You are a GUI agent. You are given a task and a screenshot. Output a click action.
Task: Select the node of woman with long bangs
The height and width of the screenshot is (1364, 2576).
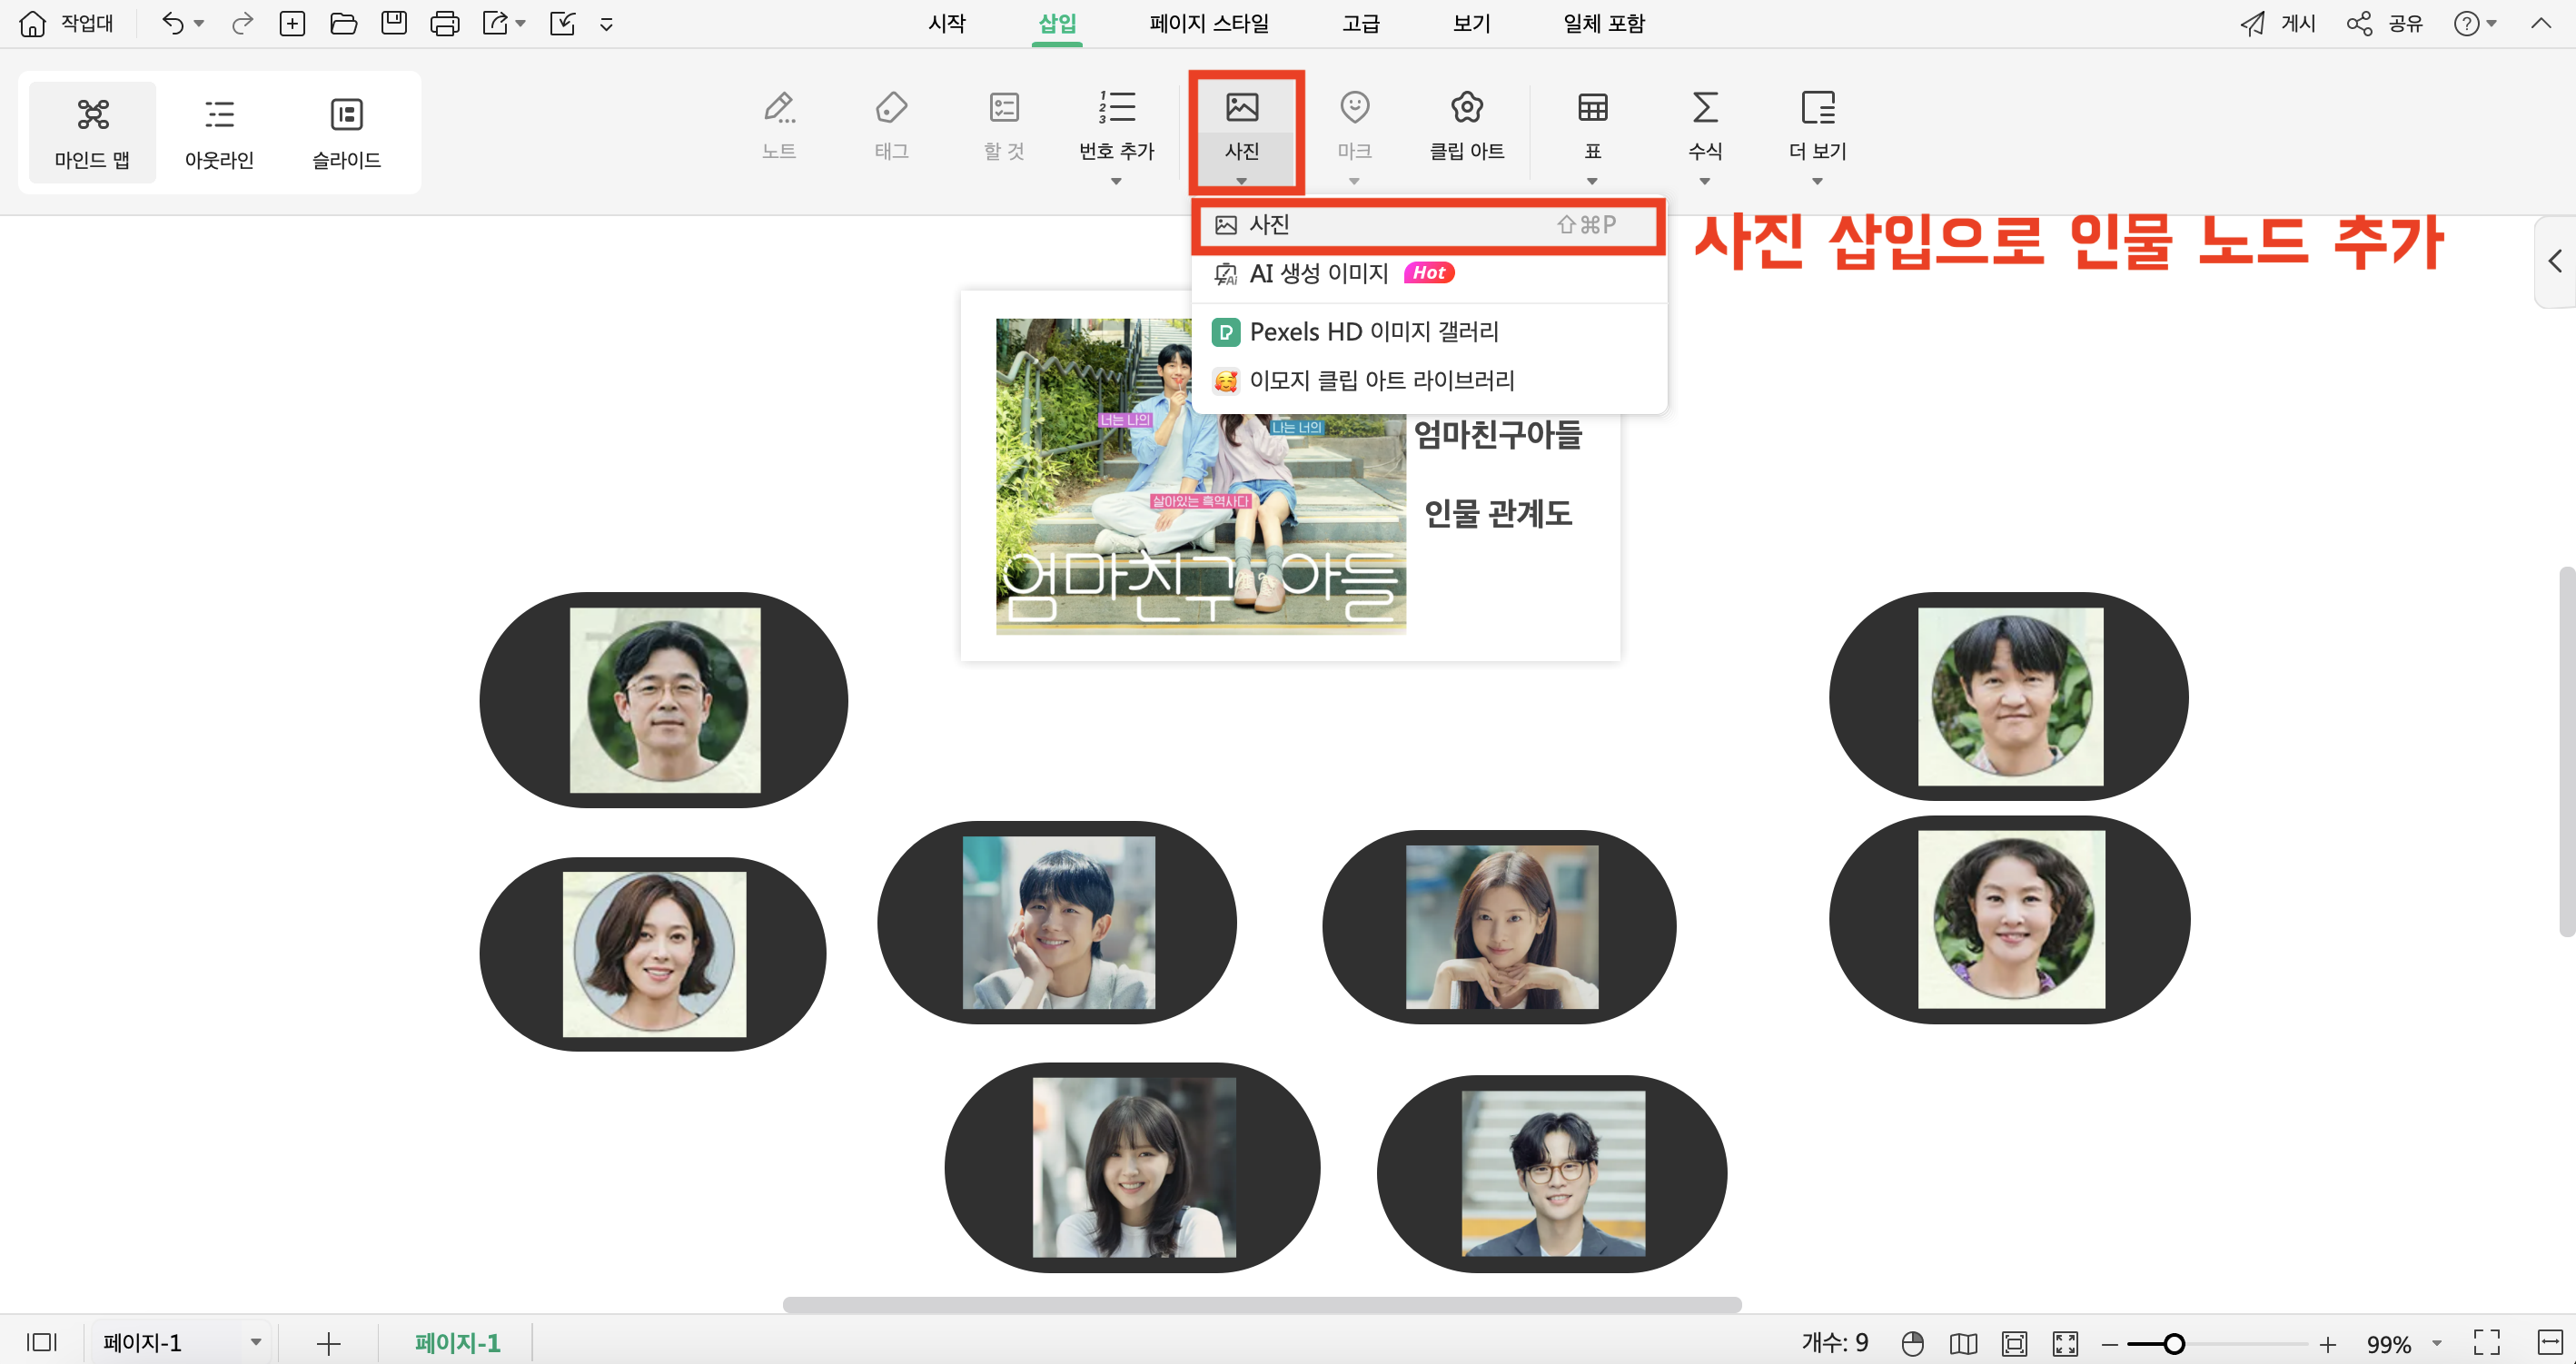coord(1132,1167)
